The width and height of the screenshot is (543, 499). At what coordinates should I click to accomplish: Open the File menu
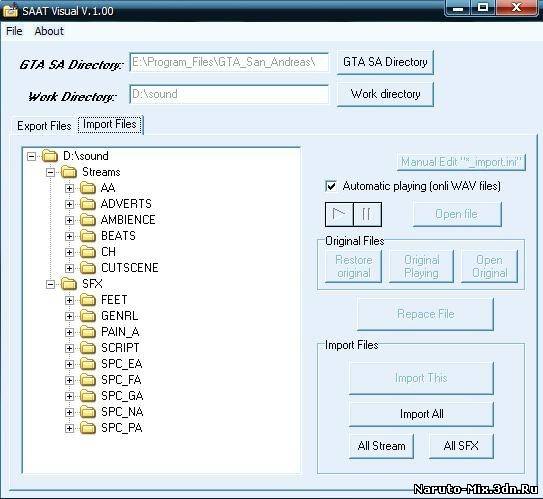[x=14, y=31]
